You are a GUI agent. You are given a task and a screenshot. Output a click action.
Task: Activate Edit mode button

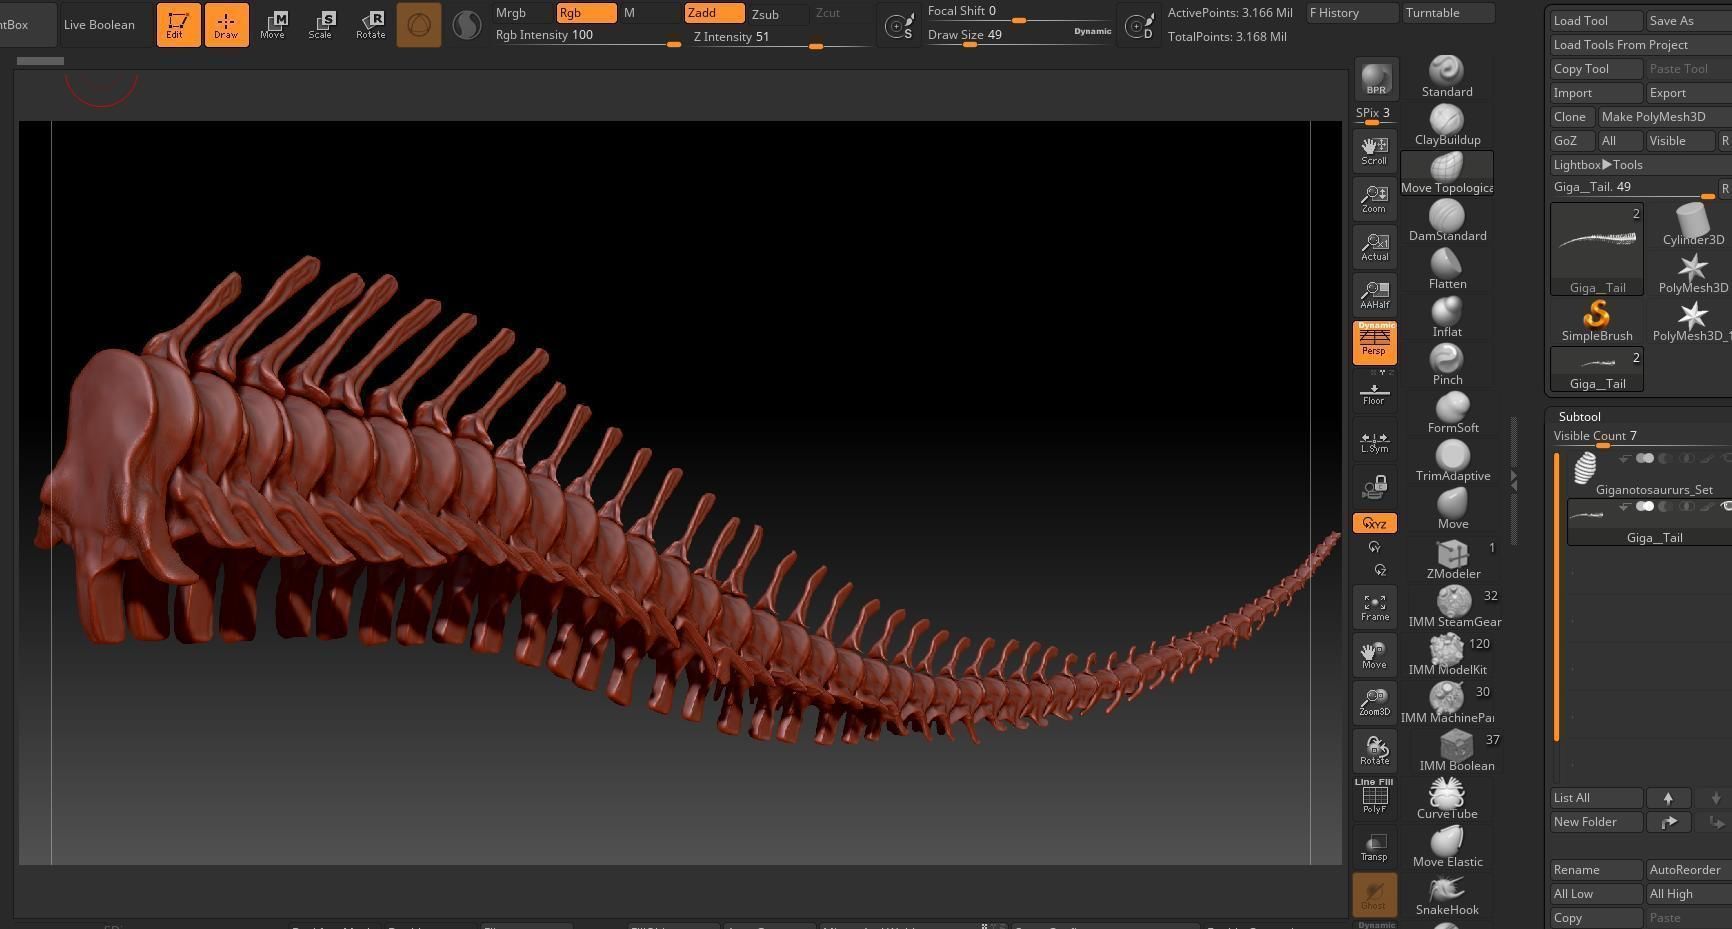click(178, 24)
